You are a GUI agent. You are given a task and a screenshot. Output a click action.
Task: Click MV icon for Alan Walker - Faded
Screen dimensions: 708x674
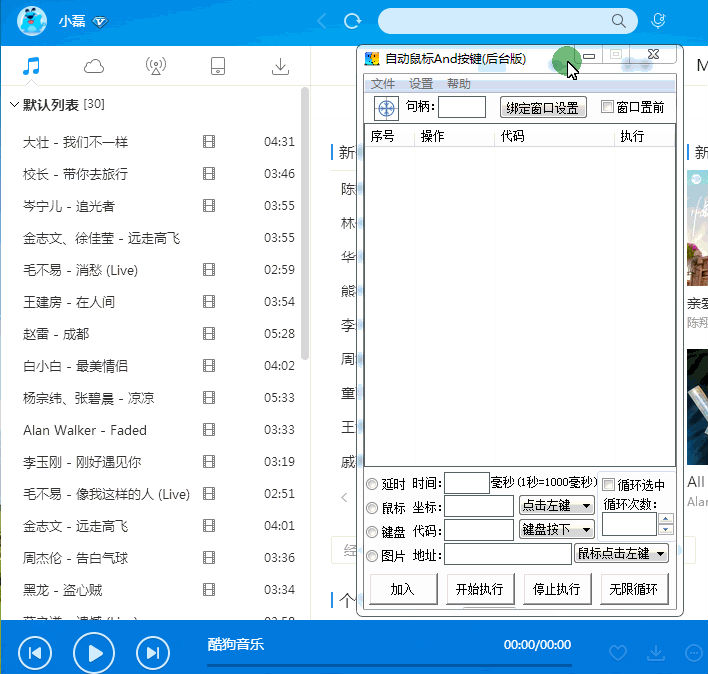click(209, 430)
